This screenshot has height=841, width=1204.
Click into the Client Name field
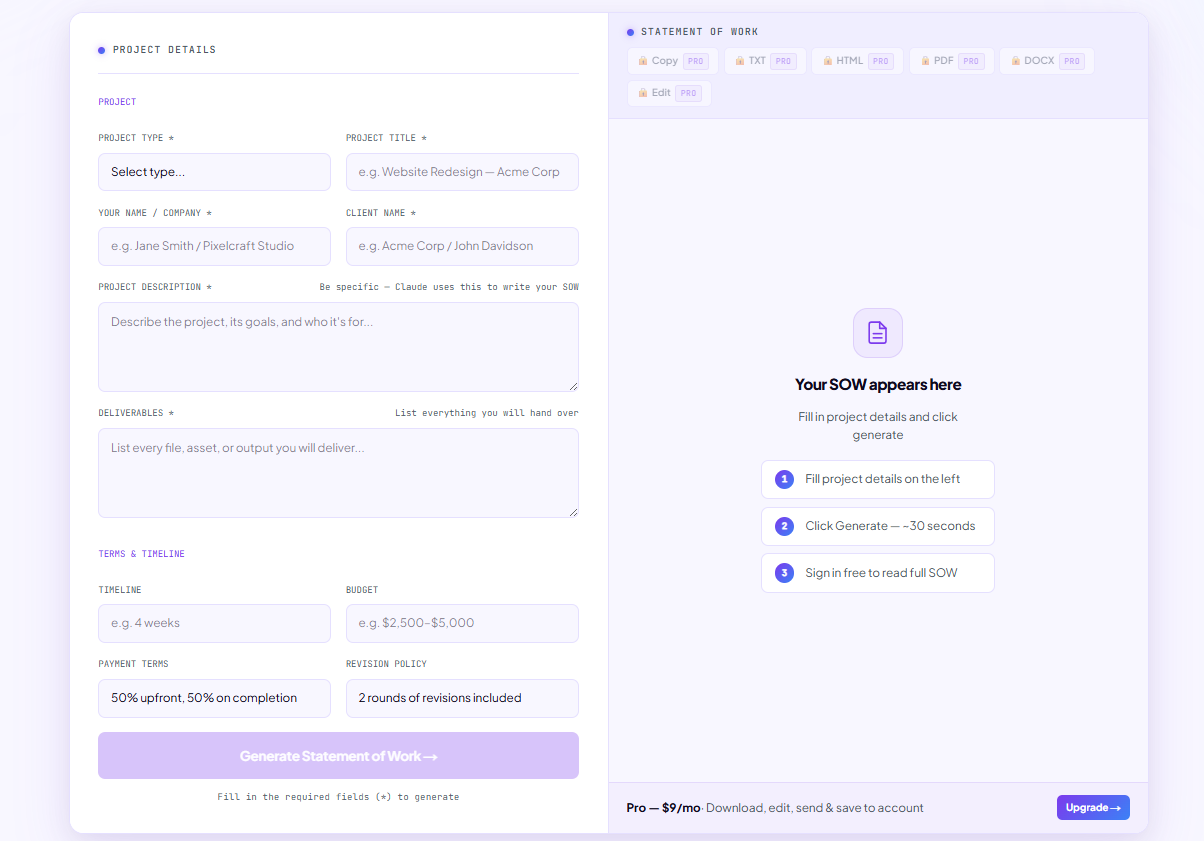click(x=462, y=246)
